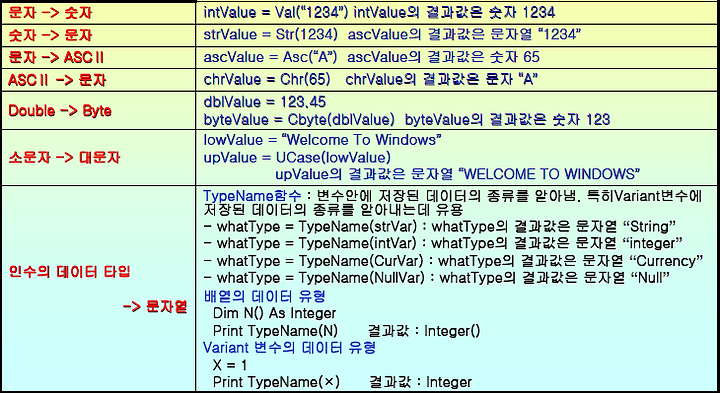Image resolution: width=720 pixels, height=393 pixels.
Task: Select the '저장된 데이터의 종류를 알아내는데 유용' line
Action: 333,211
